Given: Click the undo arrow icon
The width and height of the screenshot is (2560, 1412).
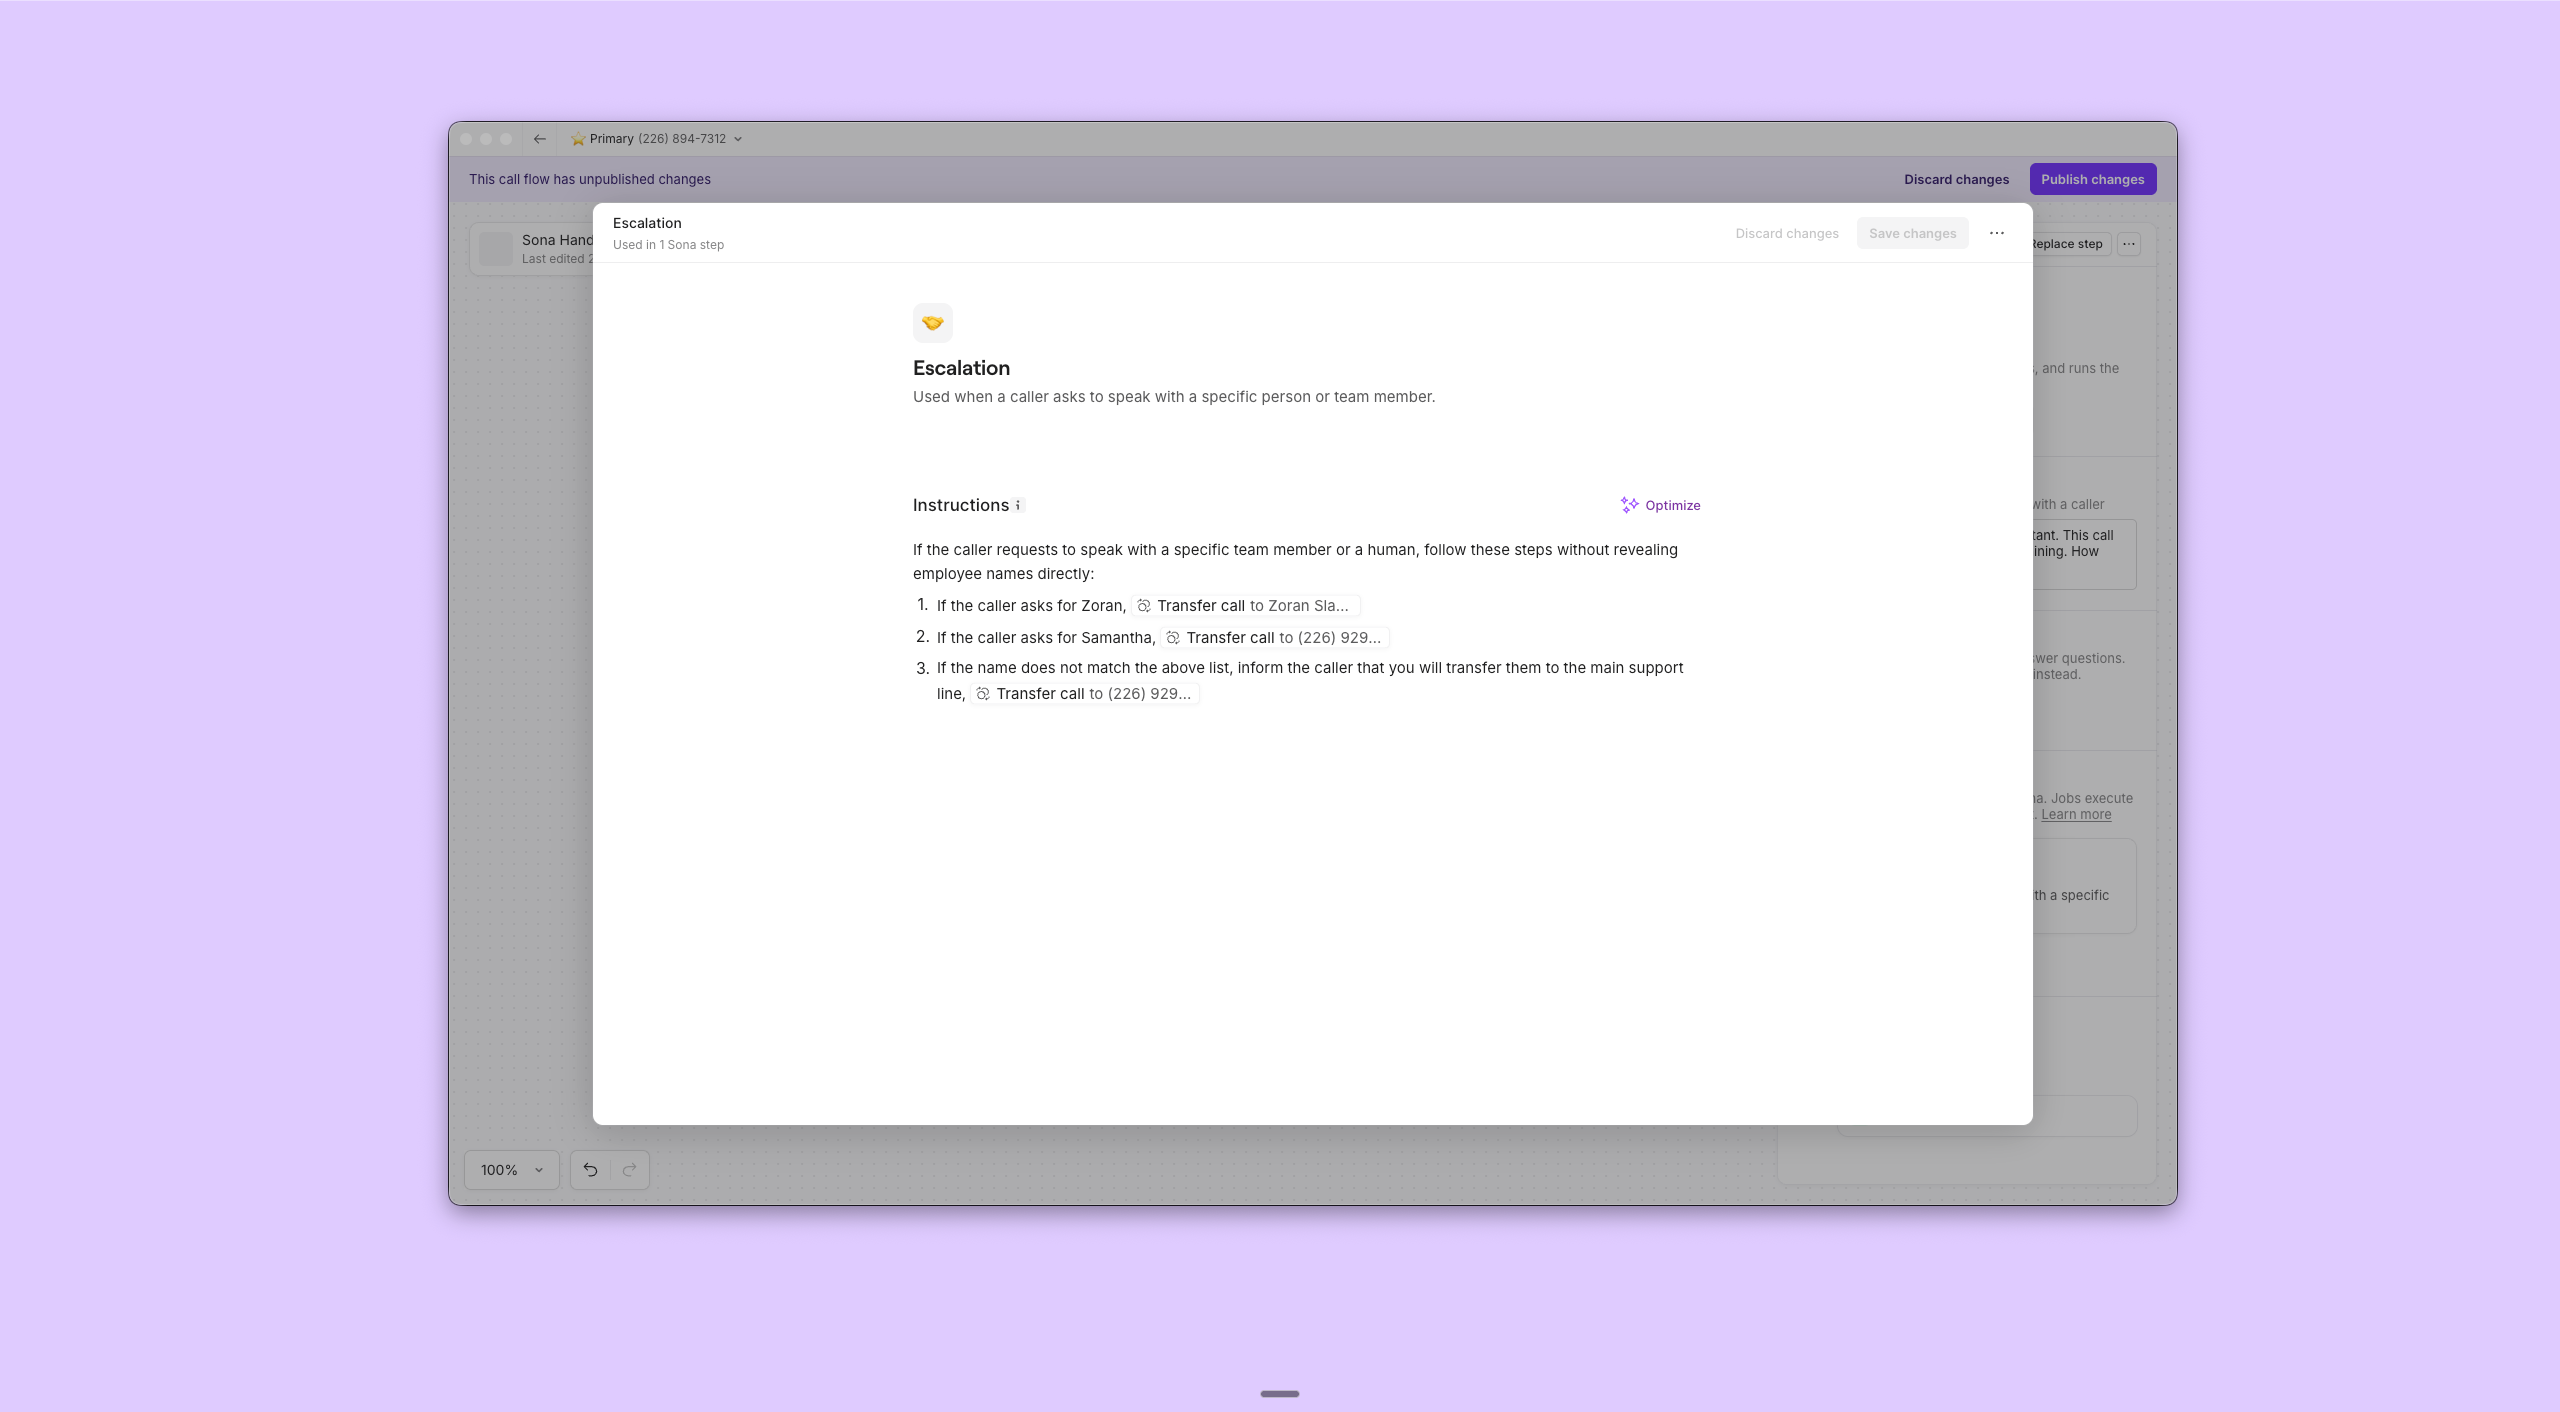Looking at the screenshot, I should pos(590,1170).
